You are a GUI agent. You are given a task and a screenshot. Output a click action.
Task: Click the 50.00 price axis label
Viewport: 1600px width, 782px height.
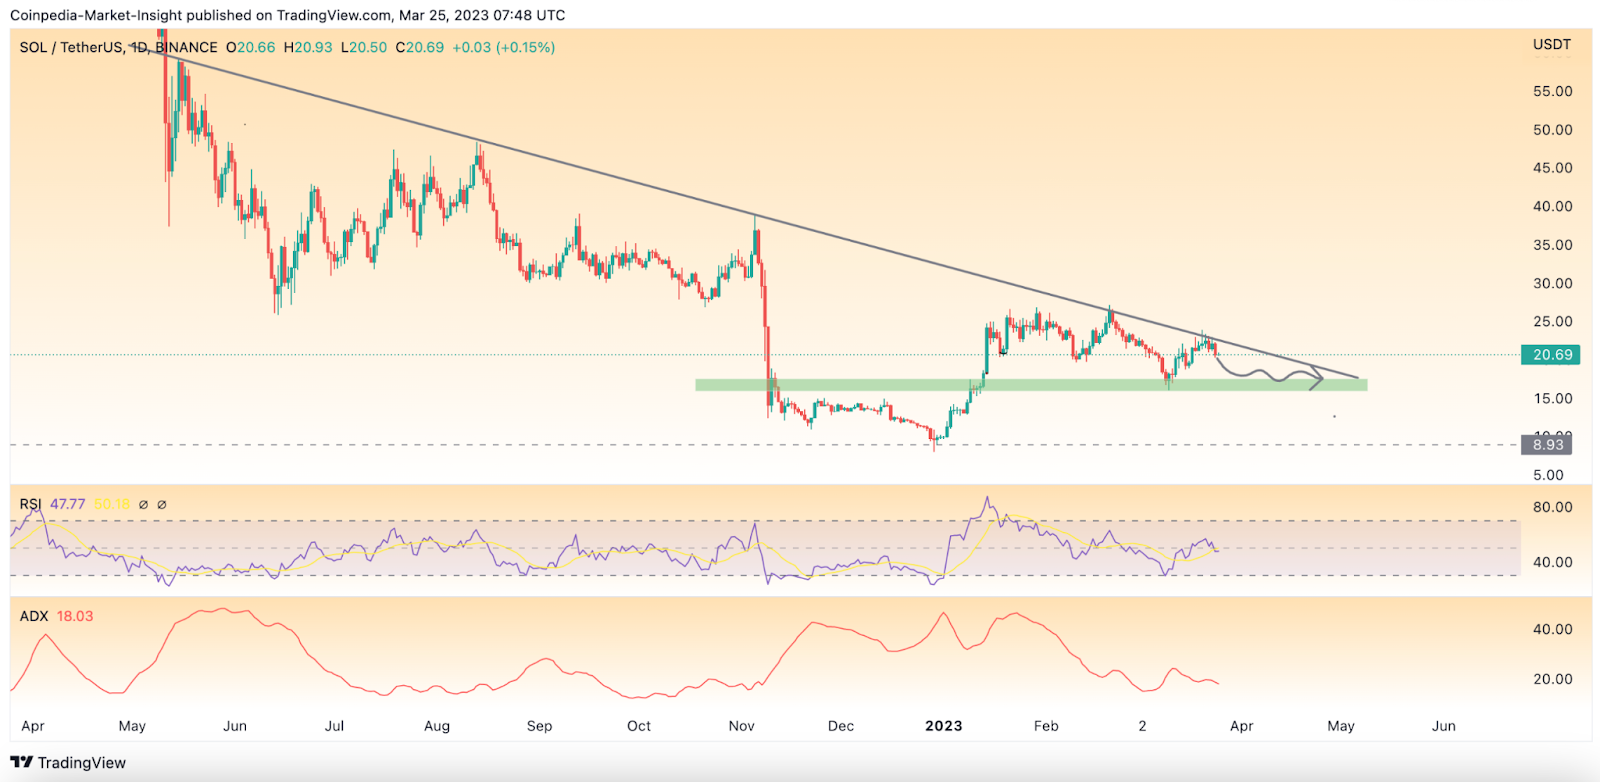1553,130
